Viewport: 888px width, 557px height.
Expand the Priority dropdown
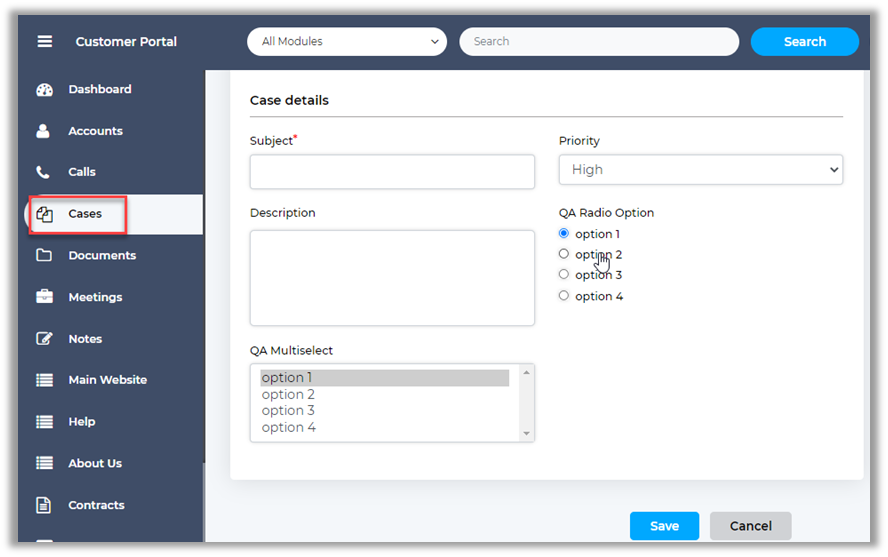pyautogui.click(x=700, y=170)
